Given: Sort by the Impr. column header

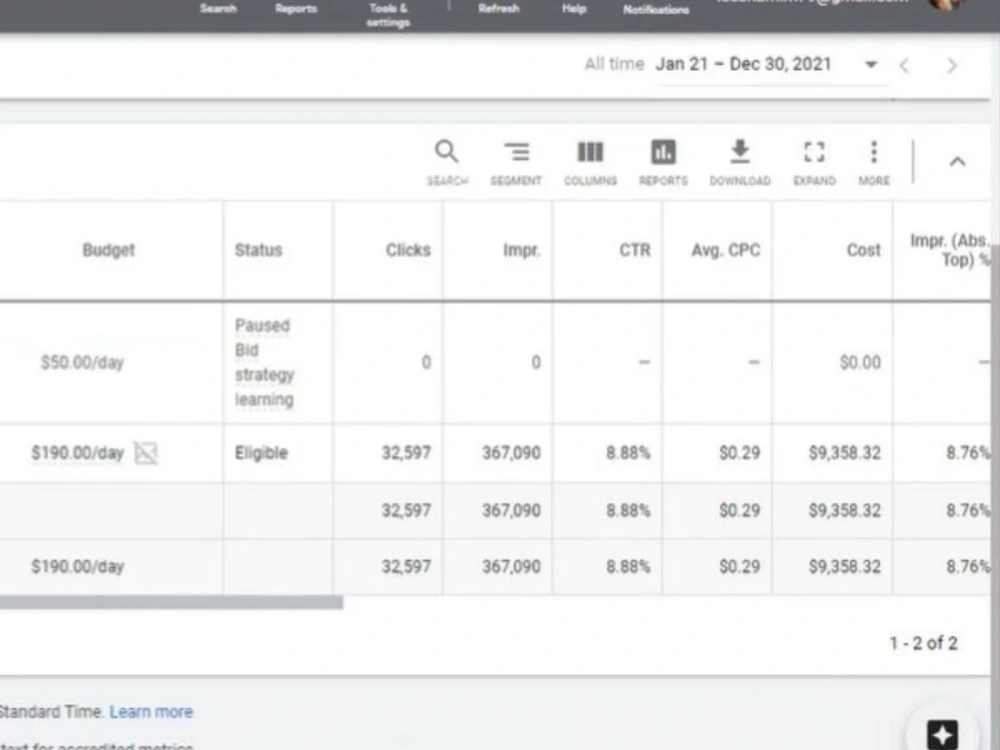Looking at the screenshot, I should [x=521, y=250].
